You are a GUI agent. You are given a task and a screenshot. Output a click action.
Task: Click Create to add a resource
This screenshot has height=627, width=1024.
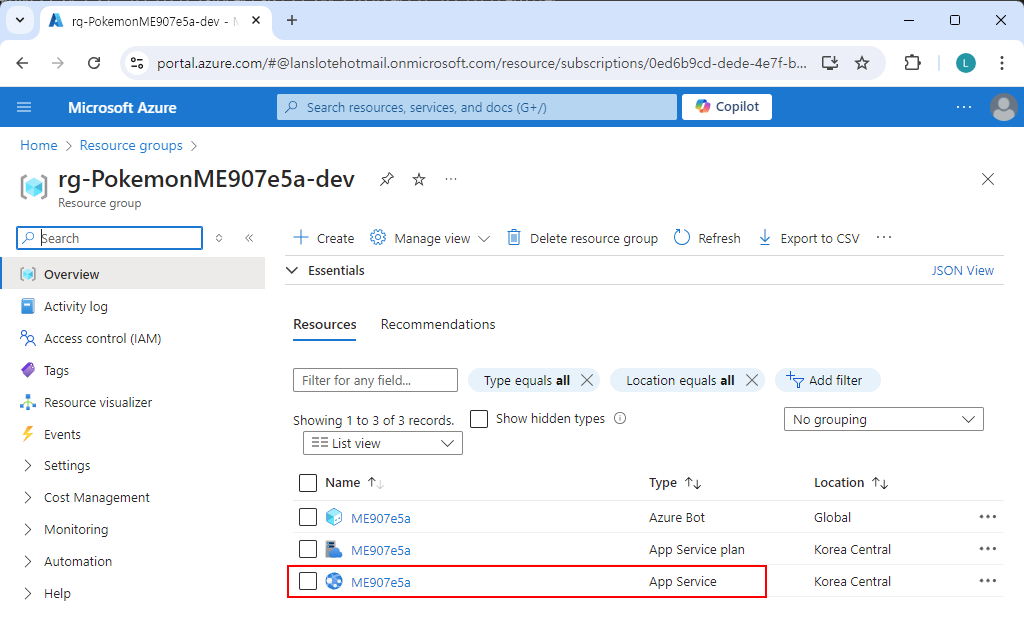tap(324, 238)
